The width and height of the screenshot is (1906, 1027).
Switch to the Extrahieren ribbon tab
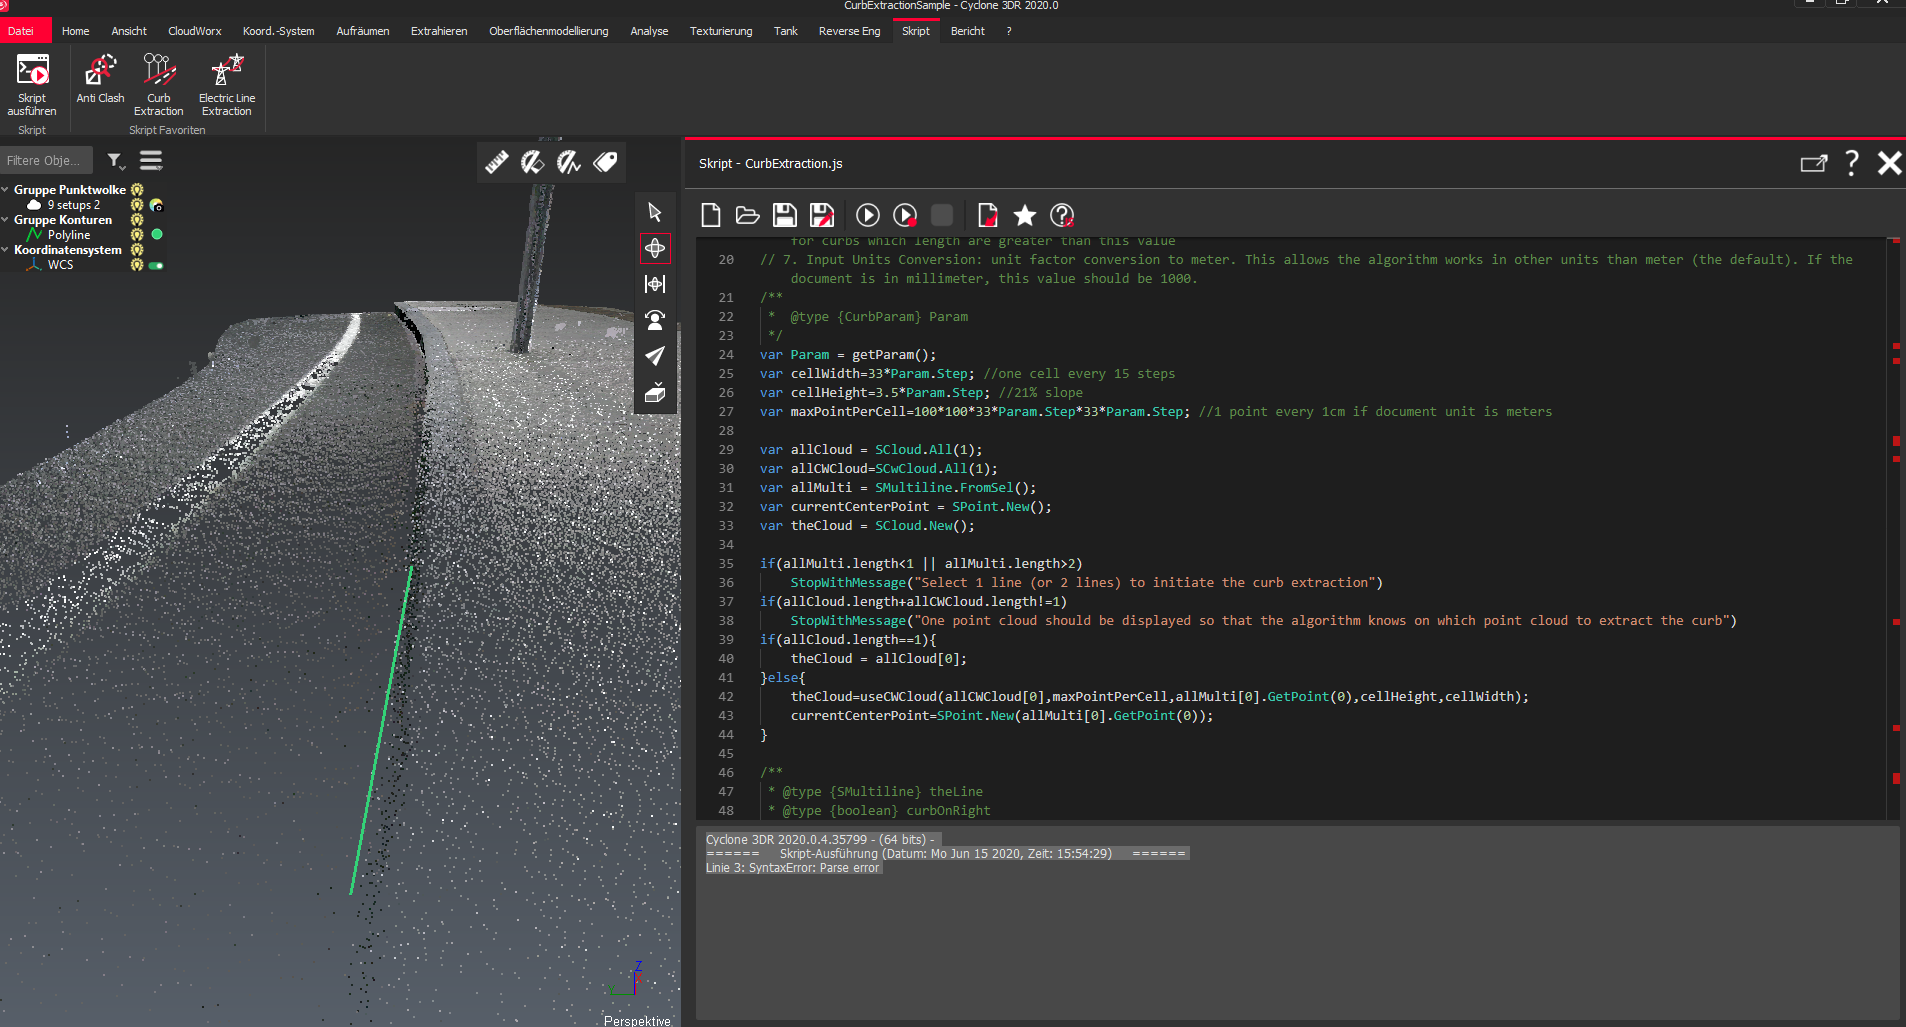pyautogui.click(x=439, y=31)
